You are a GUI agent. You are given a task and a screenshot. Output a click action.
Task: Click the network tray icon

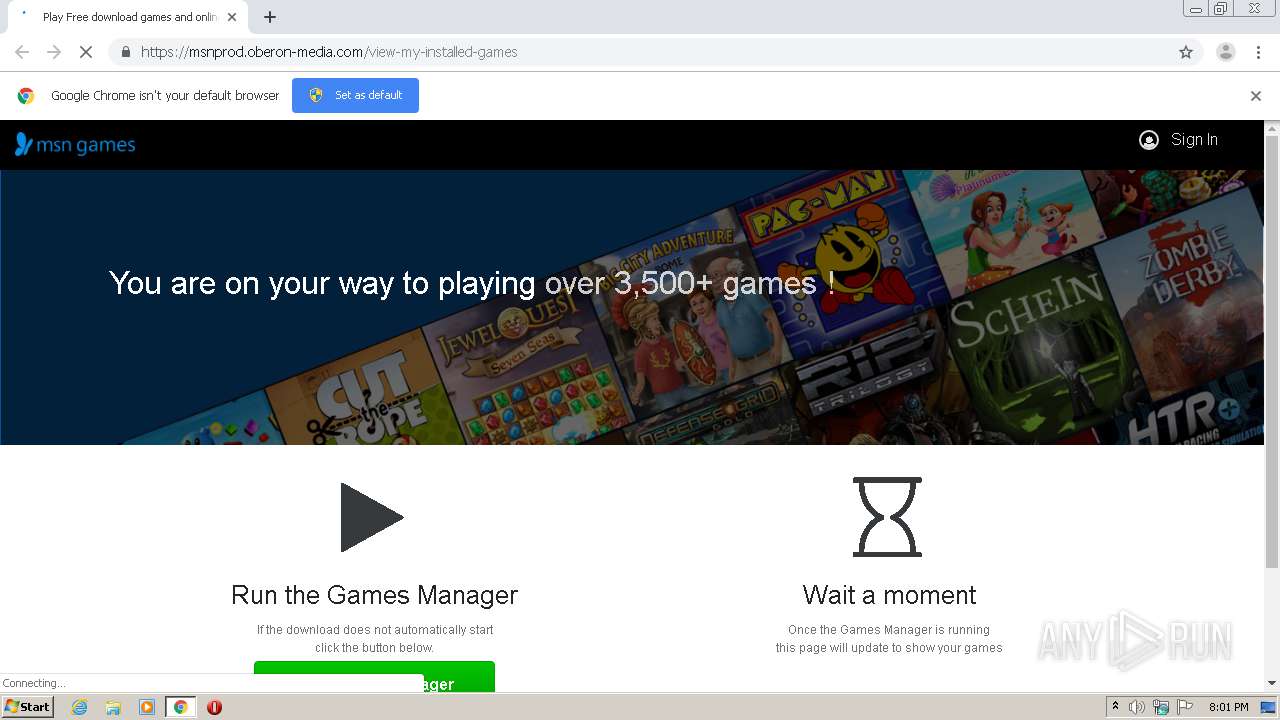pos(1161,707)
